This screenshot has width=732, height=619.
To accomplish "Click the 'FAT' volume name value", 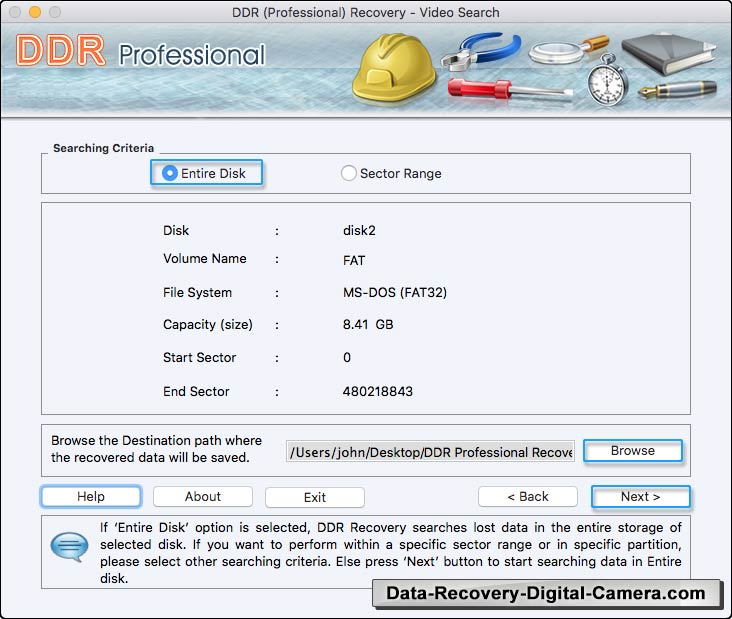I will tap(354, 260).
